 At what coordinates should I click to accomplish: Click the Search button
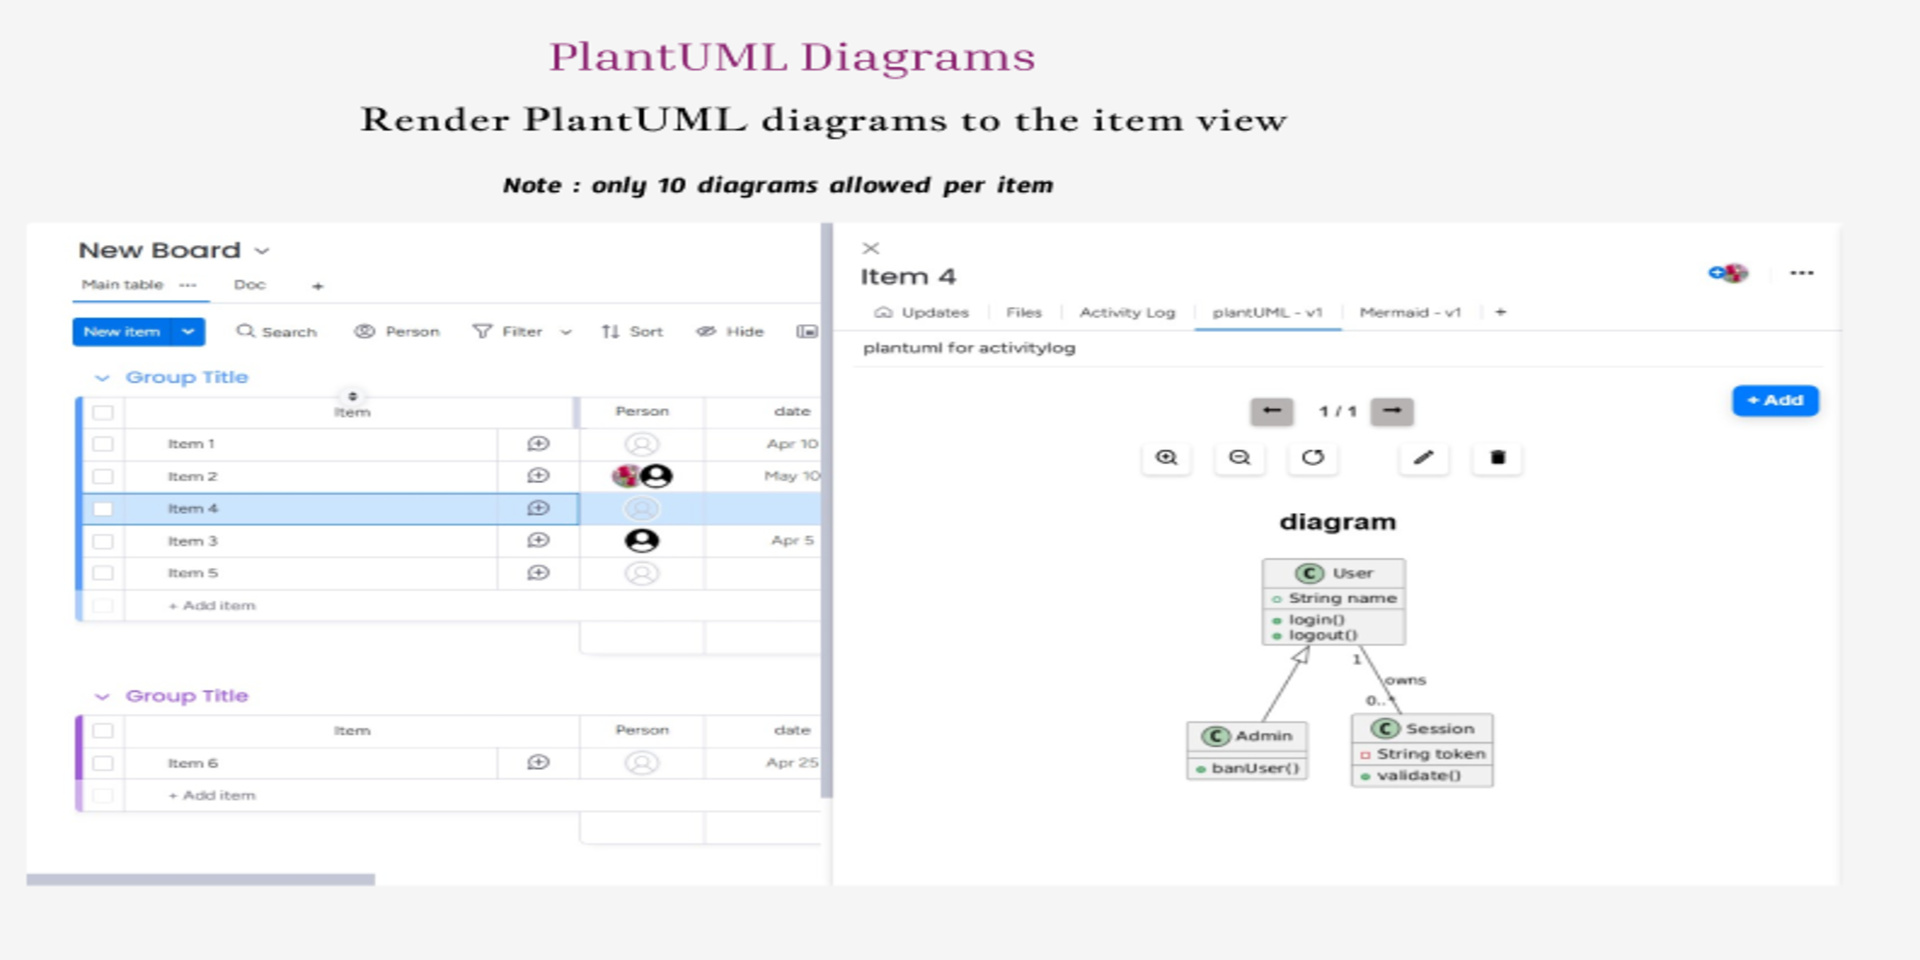[276, 331]
